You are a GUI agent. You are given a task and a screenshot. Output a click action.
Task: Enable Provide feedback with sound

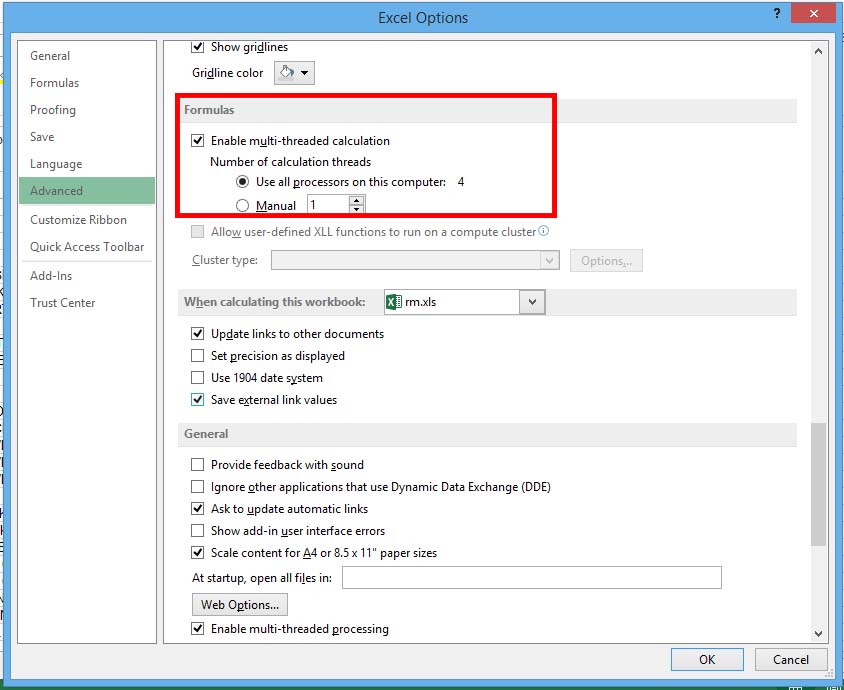click(x=198, y=464)
